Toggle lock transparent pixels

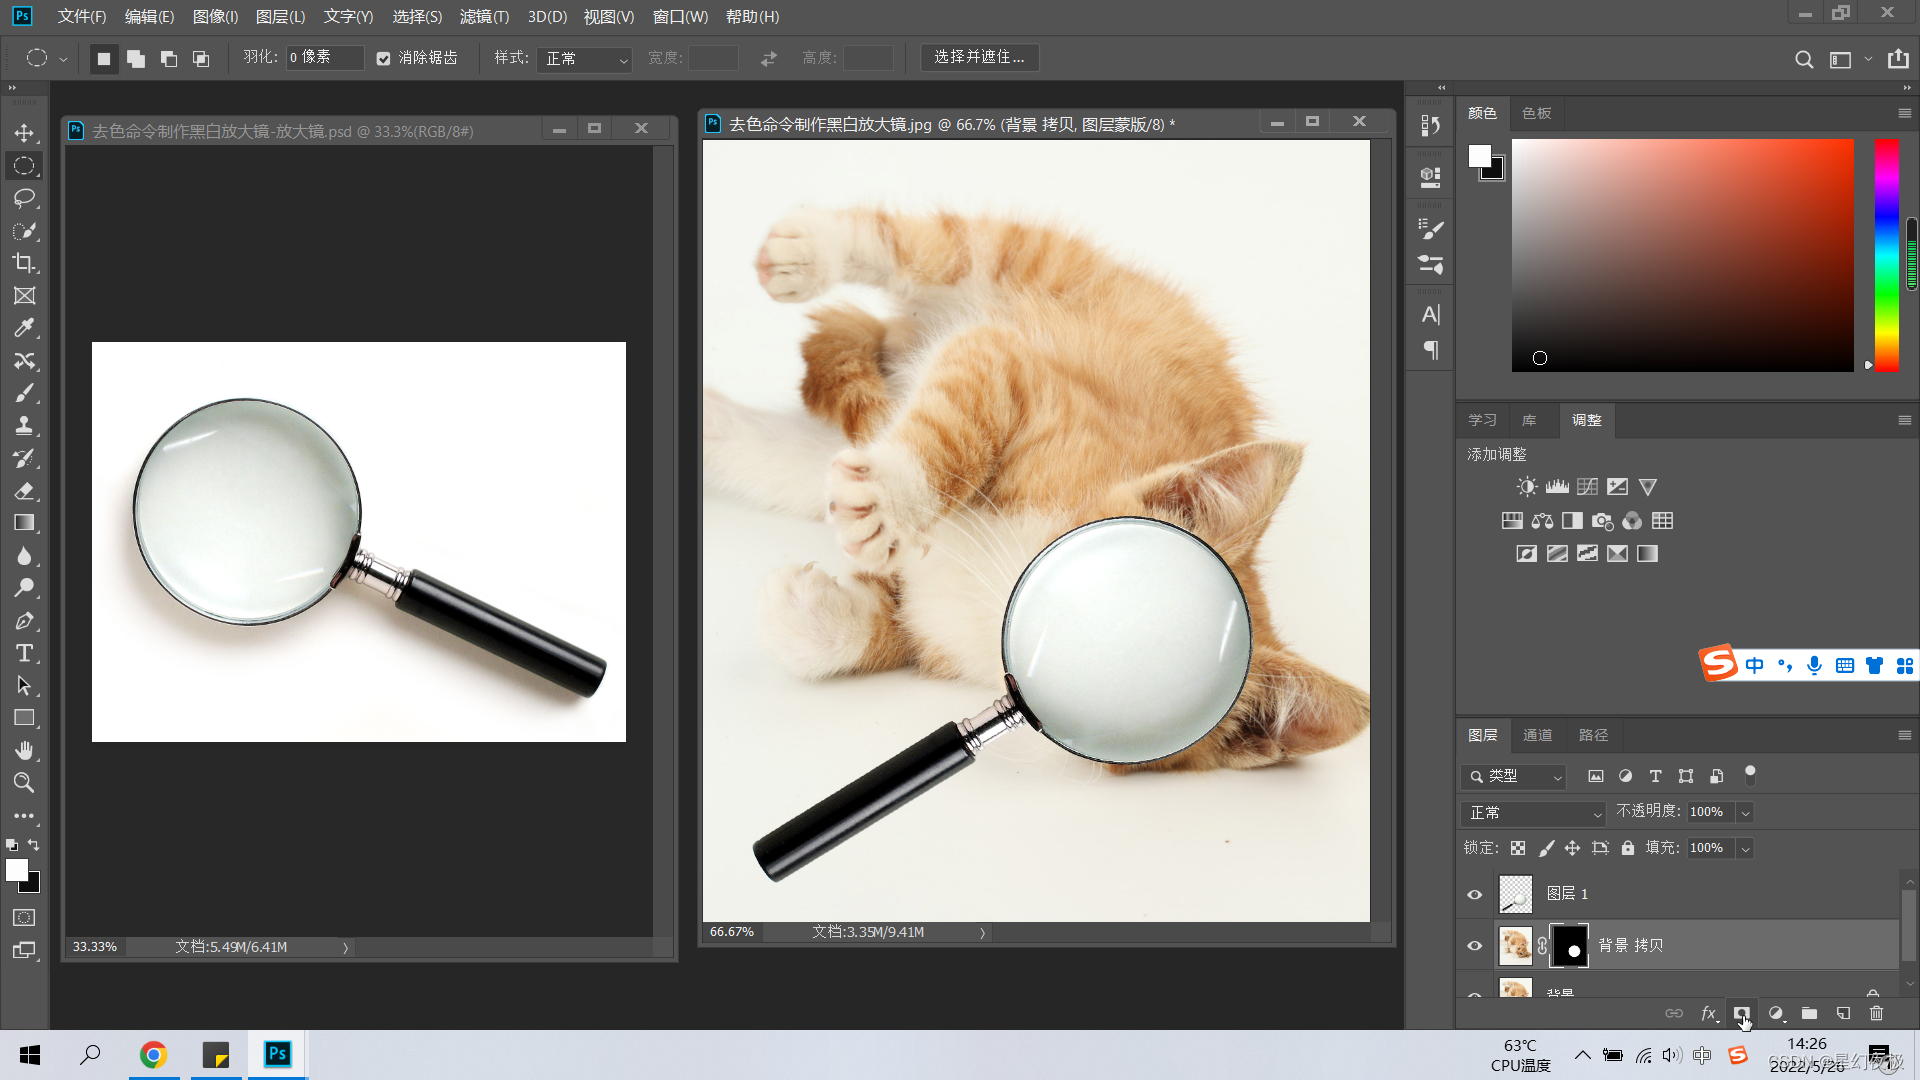click(1518, 848)
